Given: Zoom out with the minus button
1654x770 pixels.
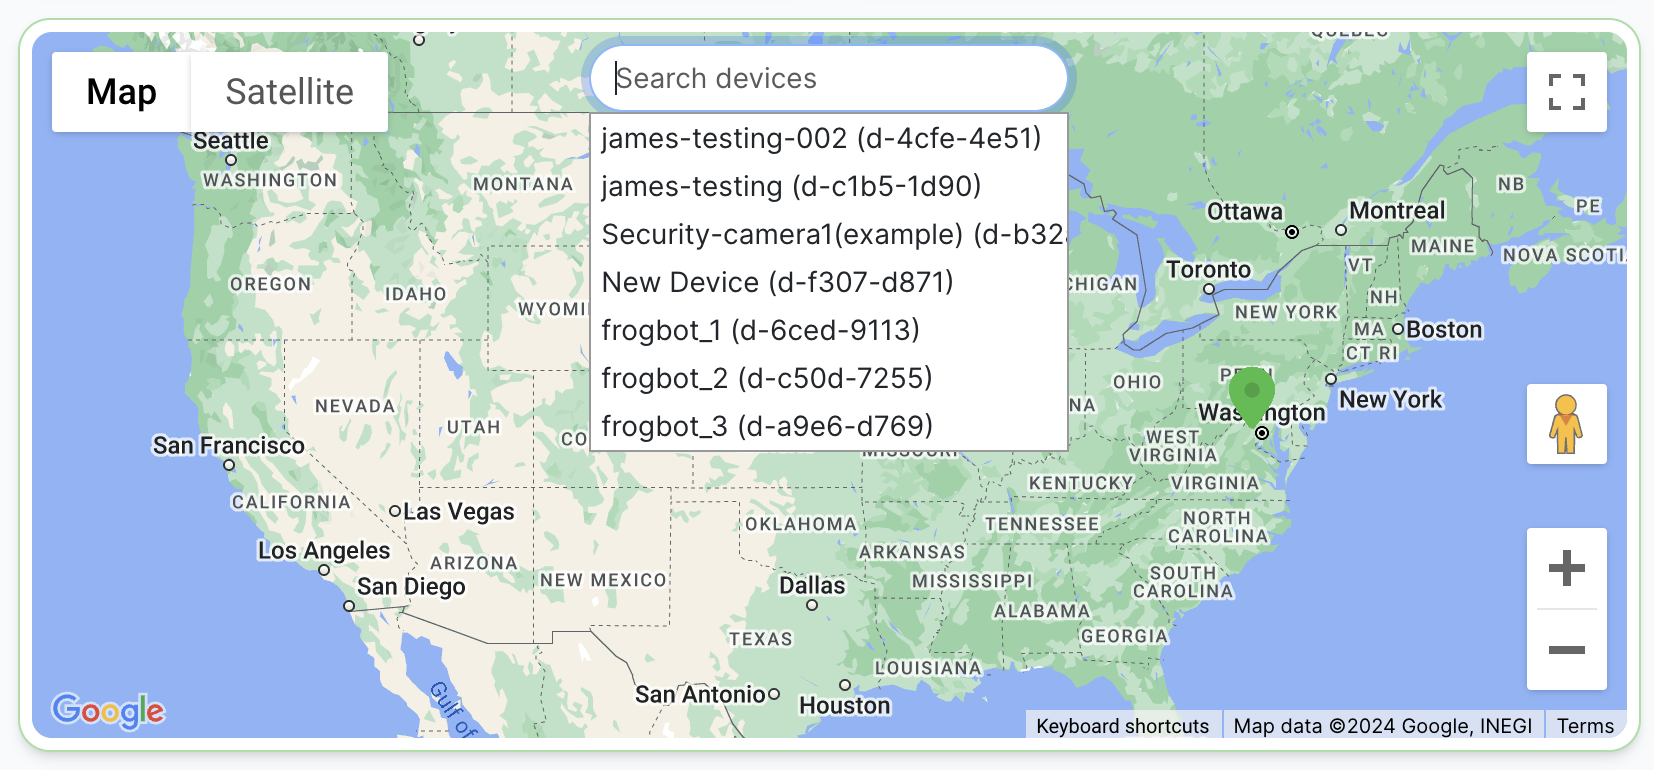Looking at the screenshot, I should coord(1566,650).
